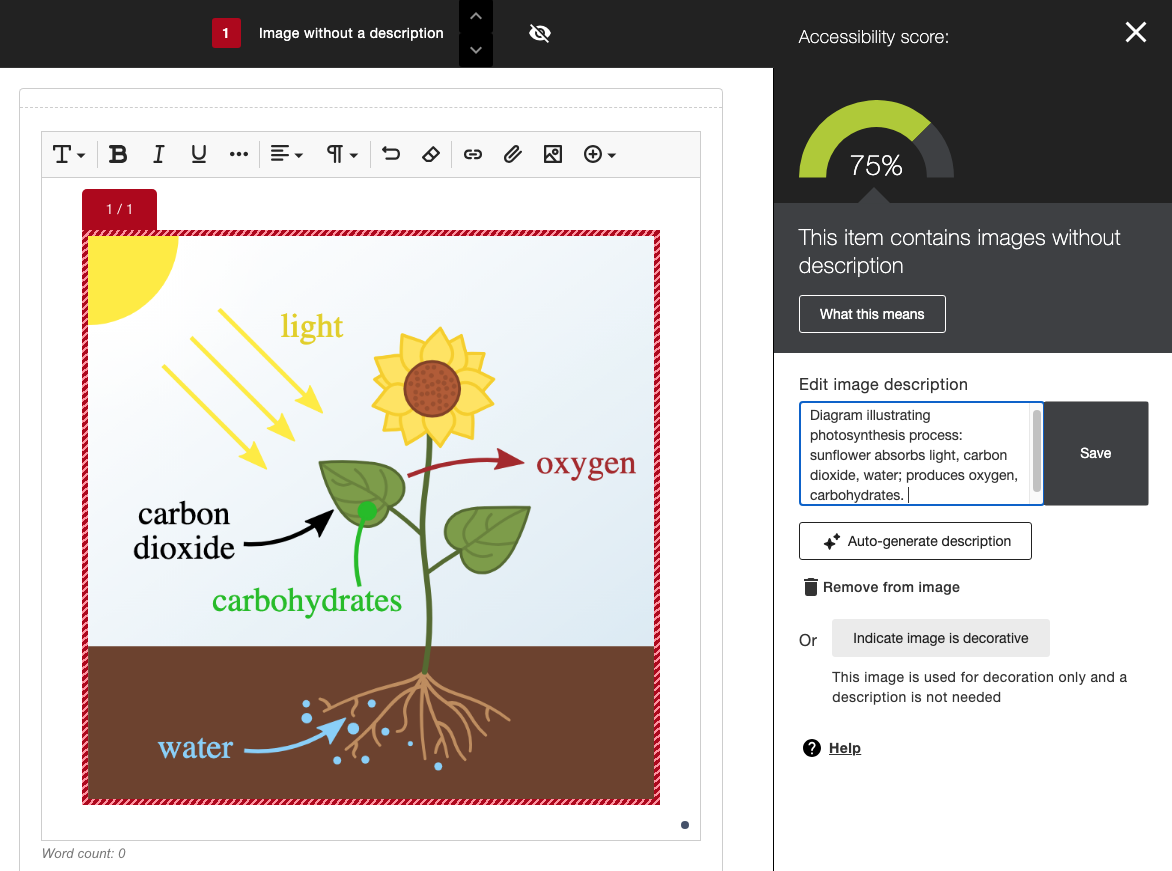Toggle bold formatting in editor toolbar
The width and height of the screenshot is (1172, 871).
118,154
